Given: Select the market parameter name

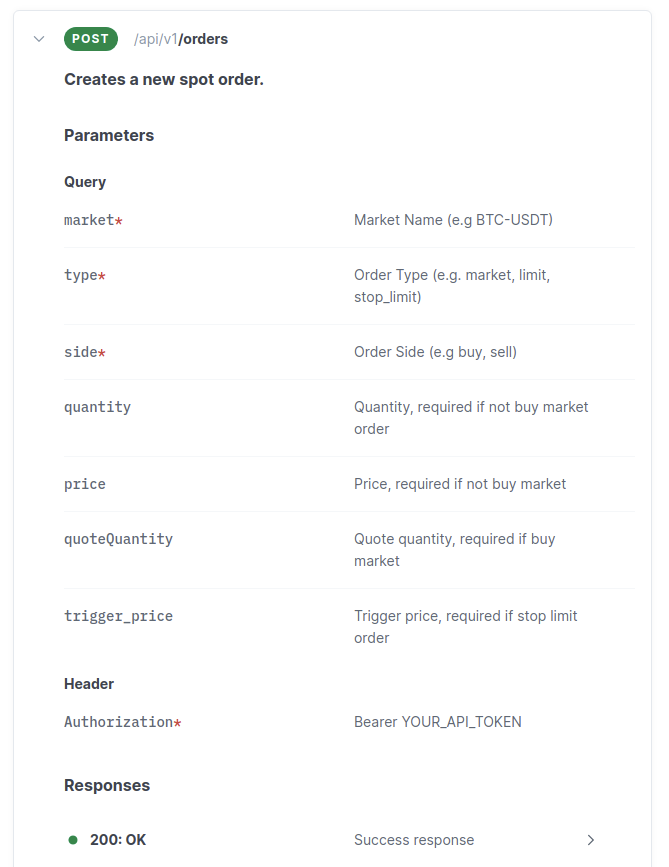Looking at the screenshot, I should (x=89, y=220).
